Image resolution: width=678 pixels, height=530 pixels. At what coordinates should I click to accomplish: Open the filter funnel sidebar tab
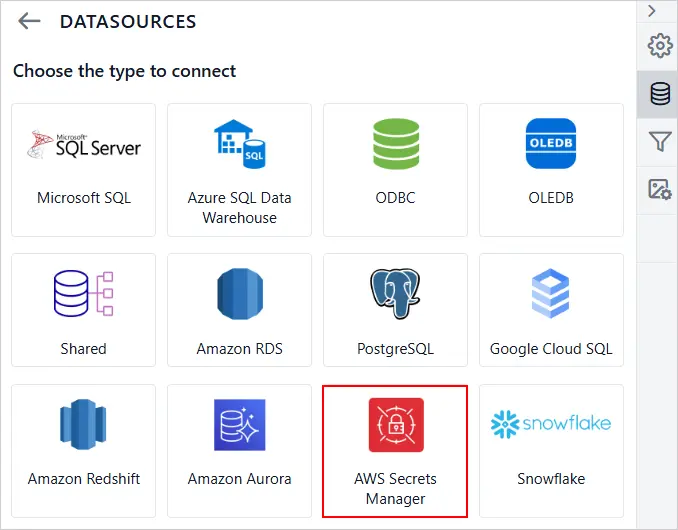(x=659, y=141)
